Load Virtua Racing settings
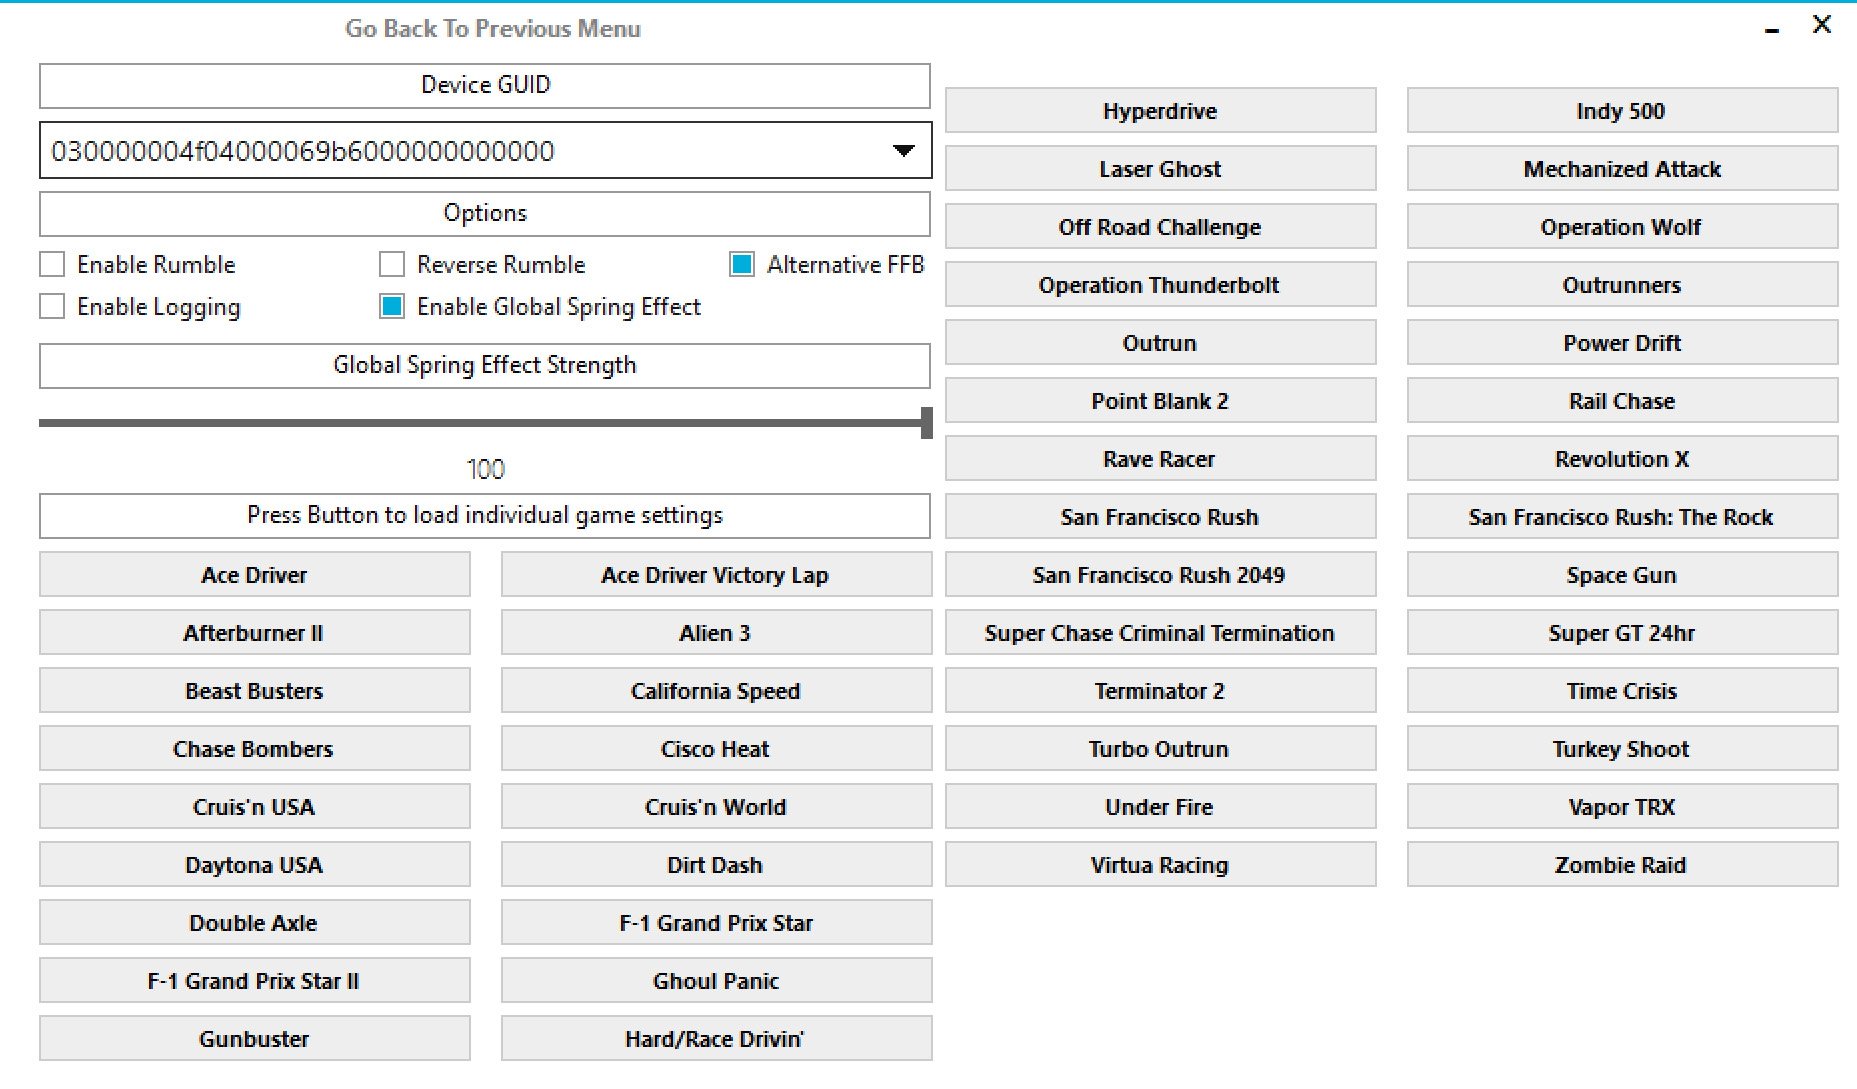 pyautogui.click(x=1160, y=865)
